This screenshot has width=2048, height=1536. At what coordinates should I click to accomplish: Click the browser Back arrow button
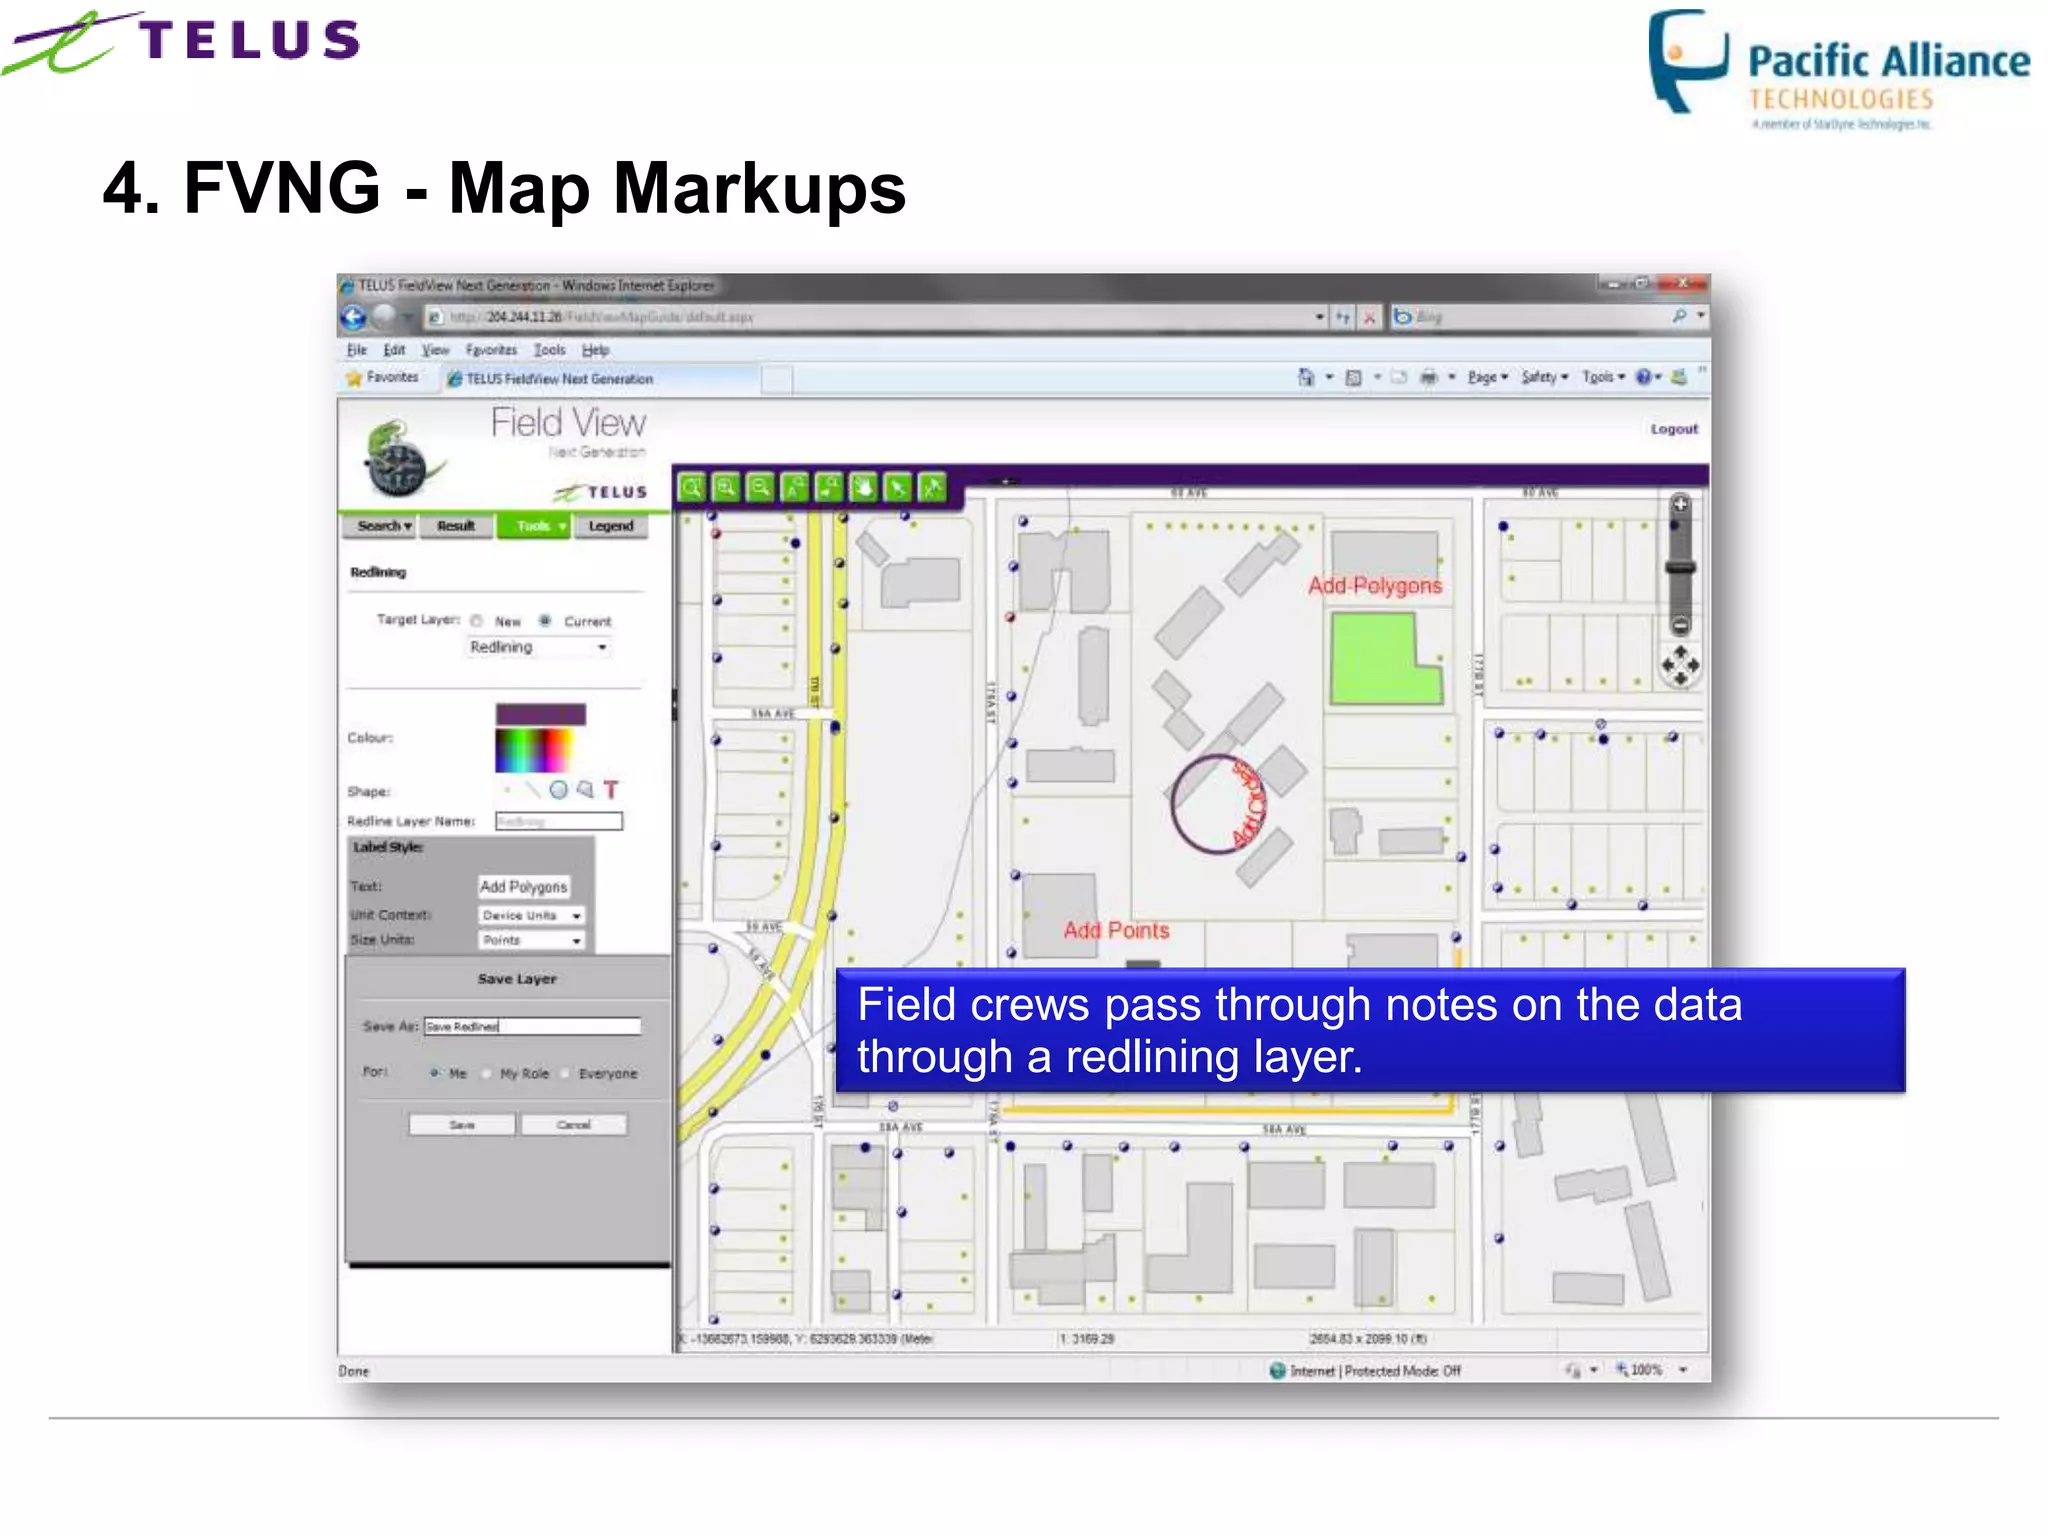(354, 317)
